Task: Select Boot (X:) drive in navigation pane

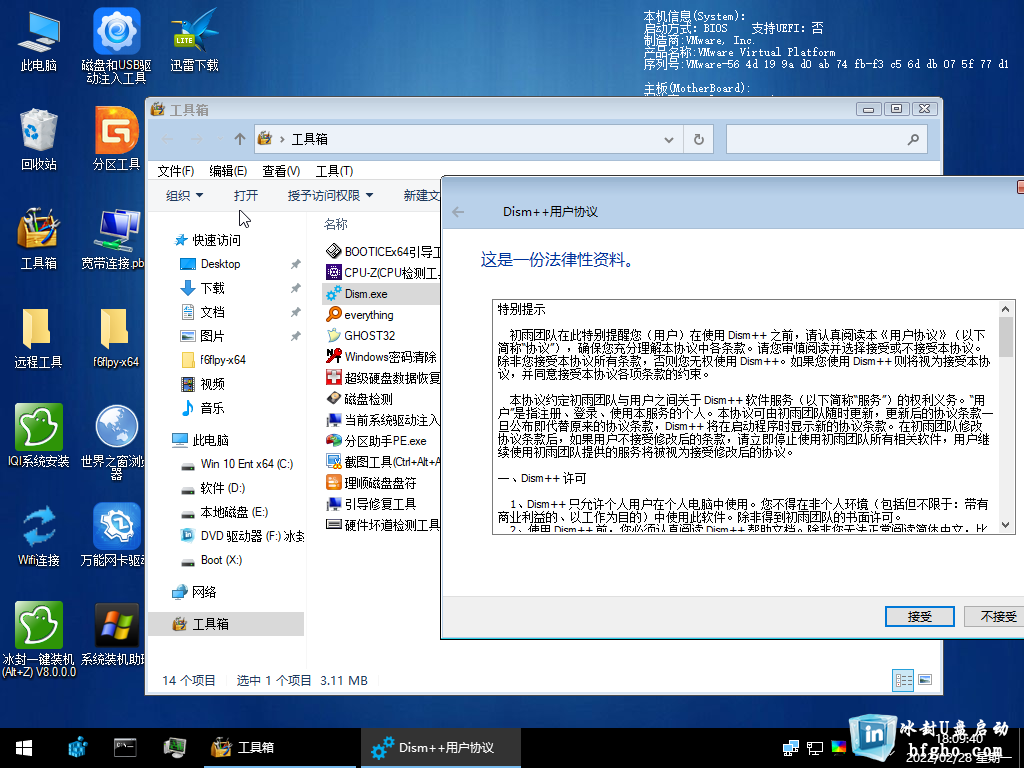Action: click(x=212, y=560)
